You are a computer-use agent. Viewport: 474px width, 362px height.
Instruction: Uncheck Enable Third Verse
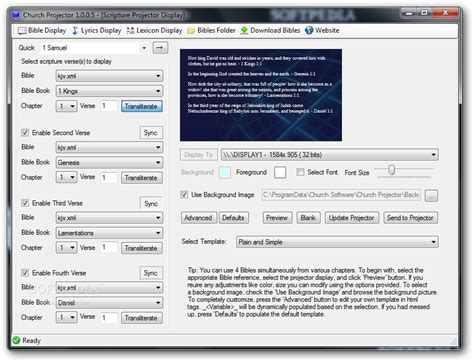pyautogui.click(x=25, y=203)
